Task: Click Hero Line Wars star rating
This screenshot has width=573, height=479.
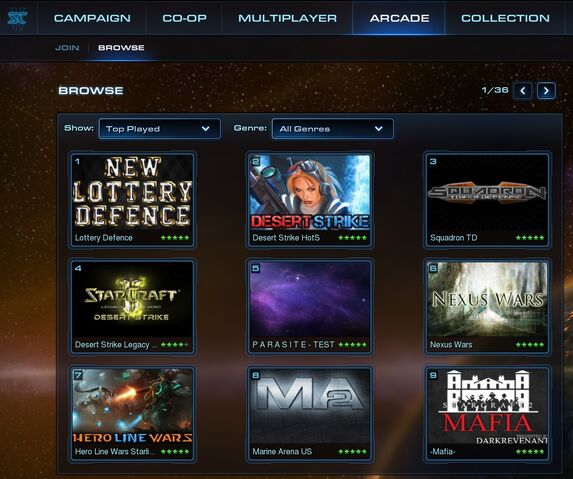Action: pyautogui.click(x=175, y=452)
